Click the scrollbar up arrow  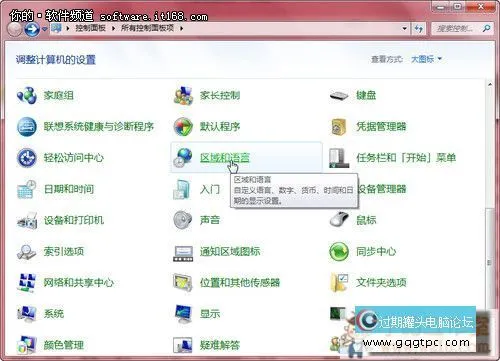(490, 85)
